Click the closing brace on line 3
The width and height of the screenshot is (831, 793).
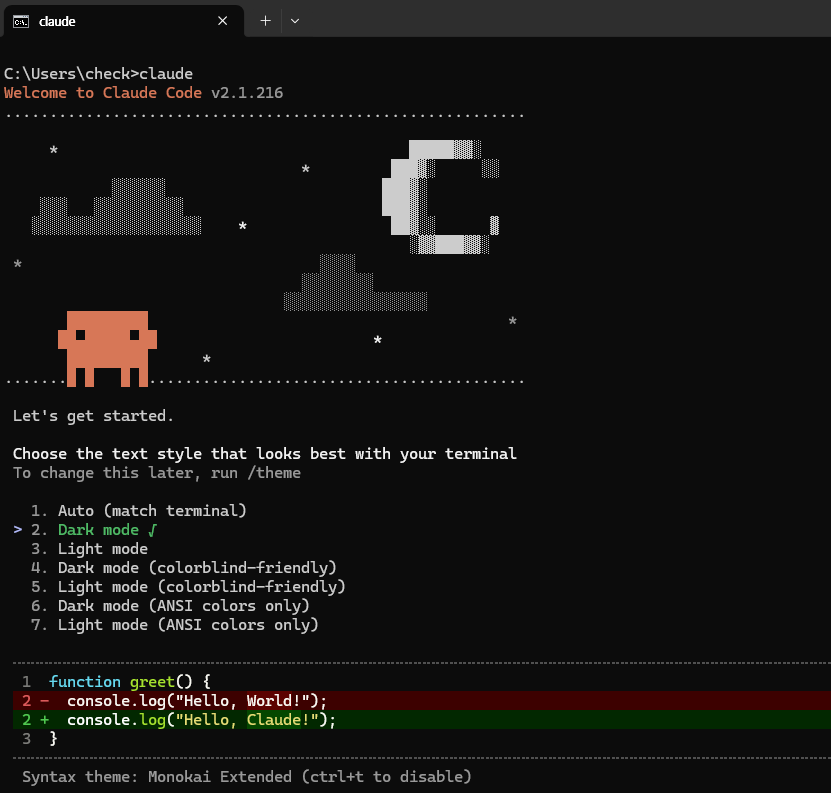coord(53,739)
